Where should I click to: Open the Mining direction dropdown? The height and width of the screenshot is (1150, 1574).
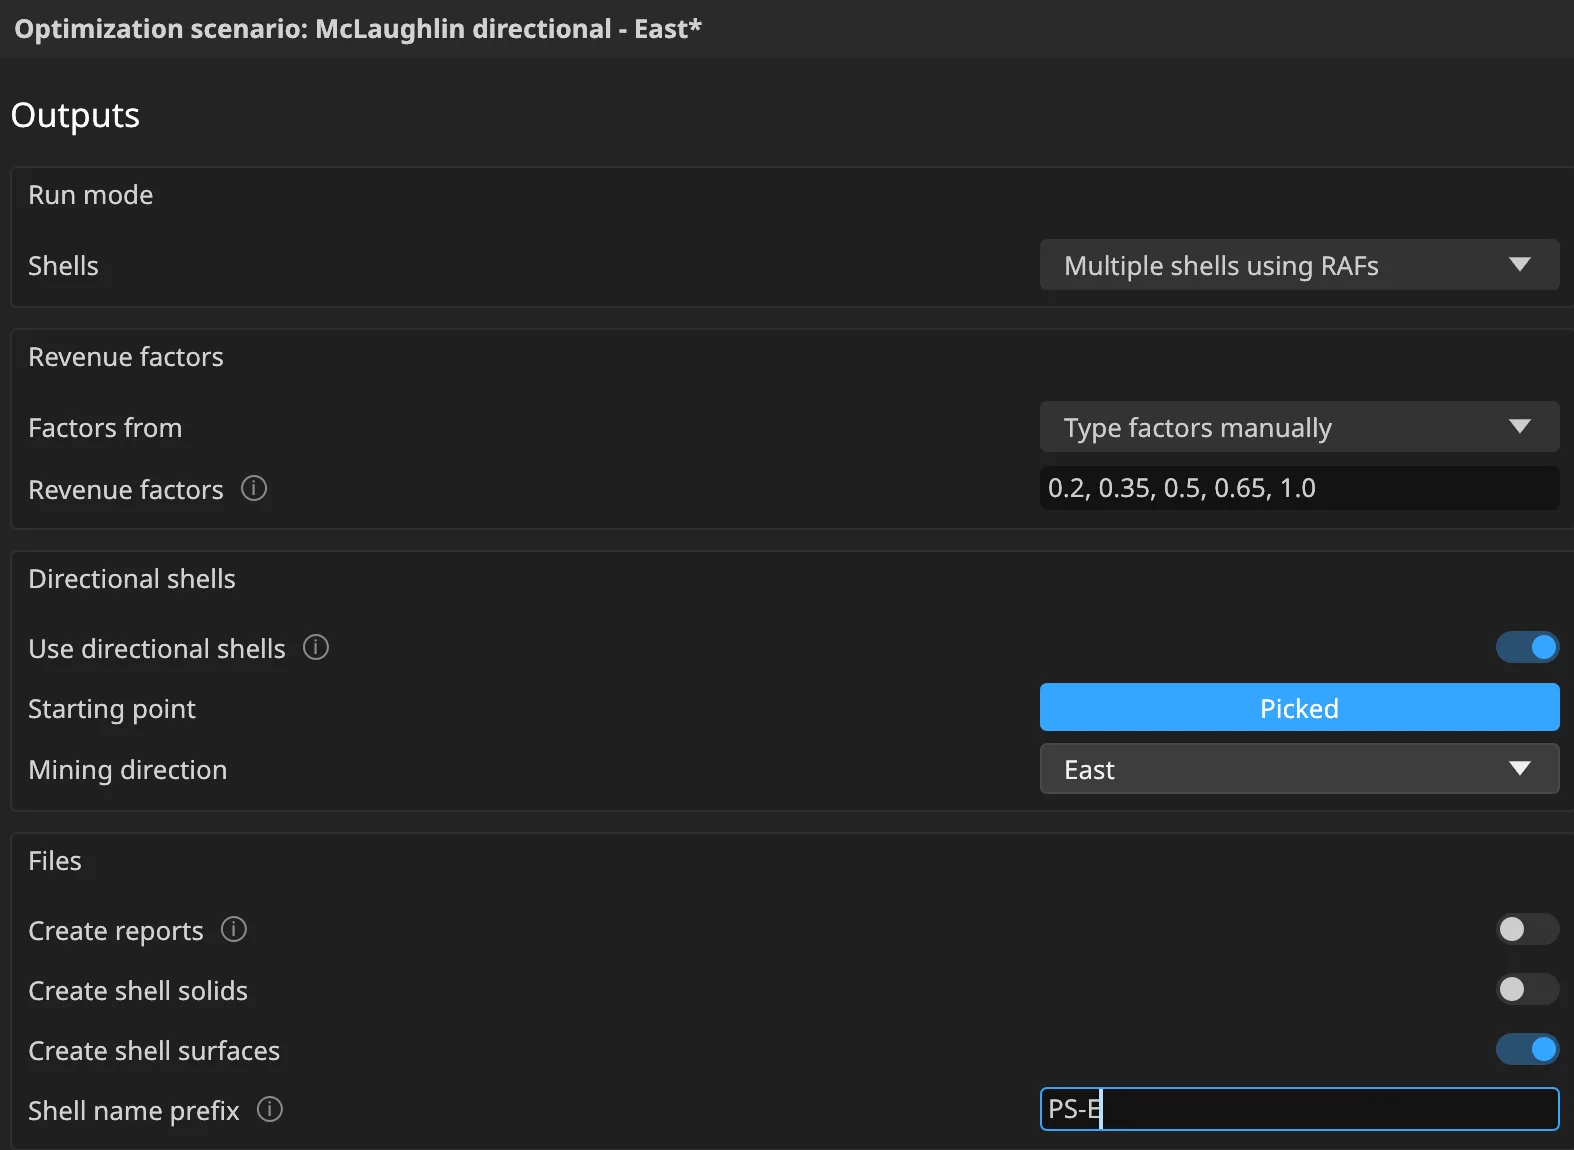(x=1299, y=769)
